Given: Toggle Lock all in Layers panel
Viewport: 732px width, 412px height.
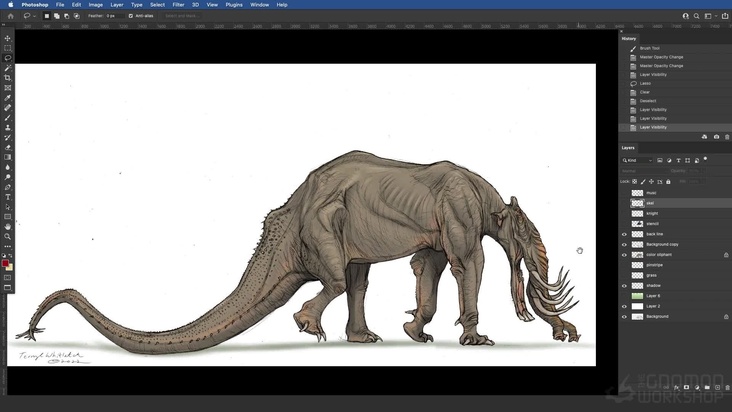Looking at the screenshot, I should point(668,182).
